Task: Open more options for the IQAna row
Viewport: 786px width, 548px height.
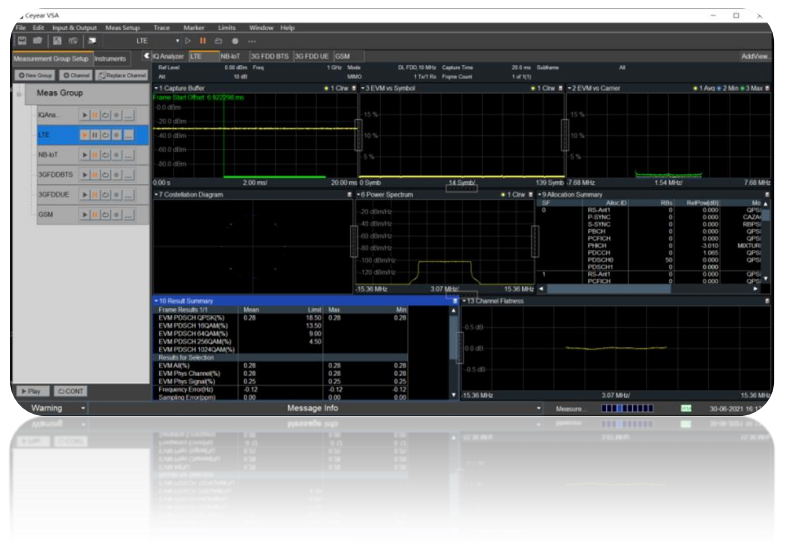Action: tap(128, 115)
